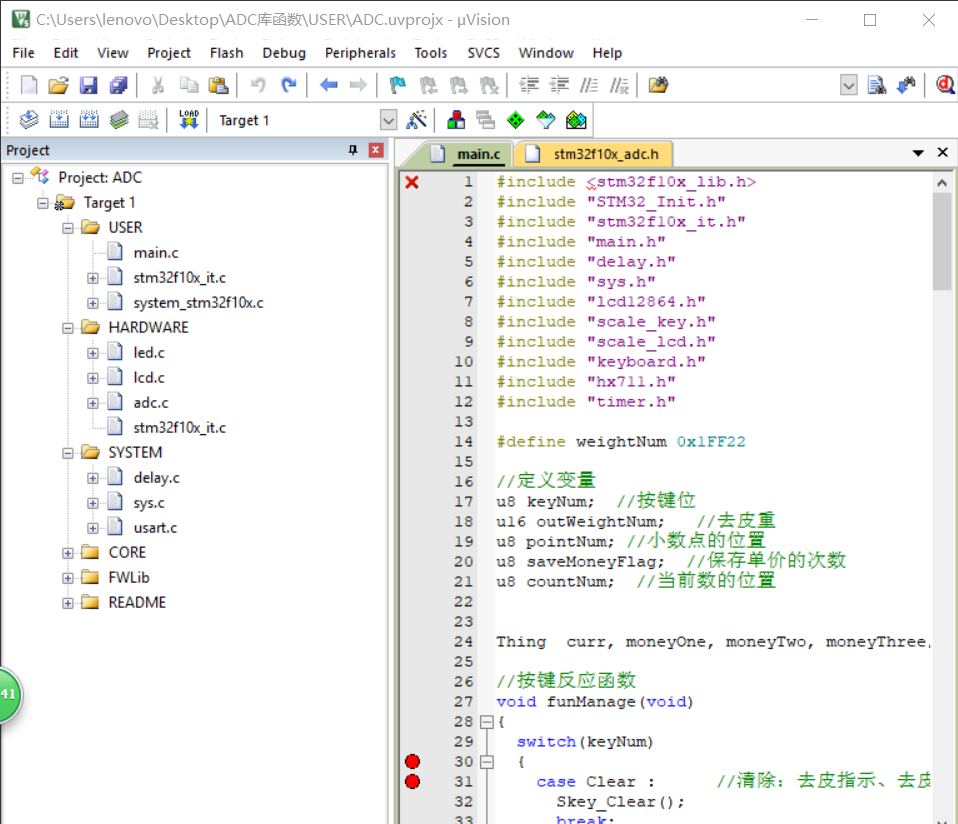
Task: Indent the selected lines
Action: click(529, 85)
